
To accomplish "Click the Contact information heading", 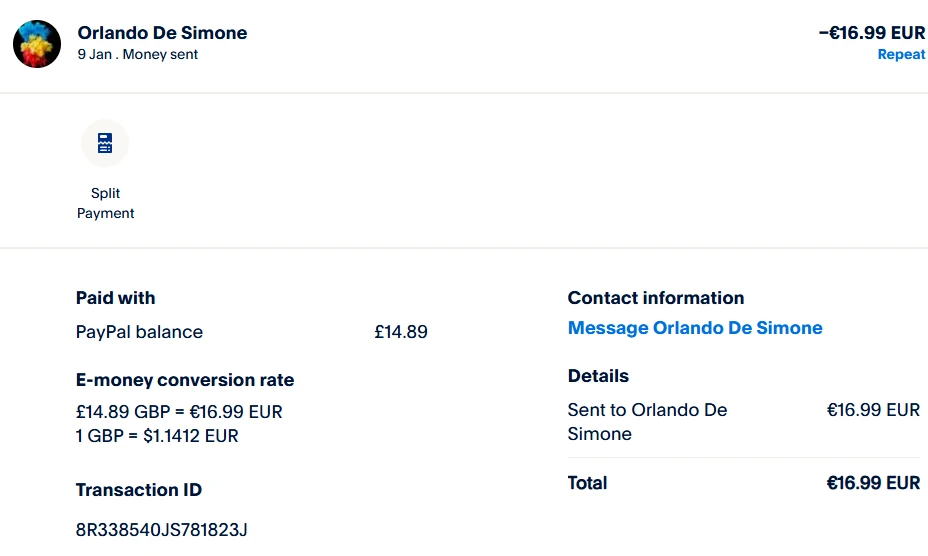I will [x=656, y=298].
